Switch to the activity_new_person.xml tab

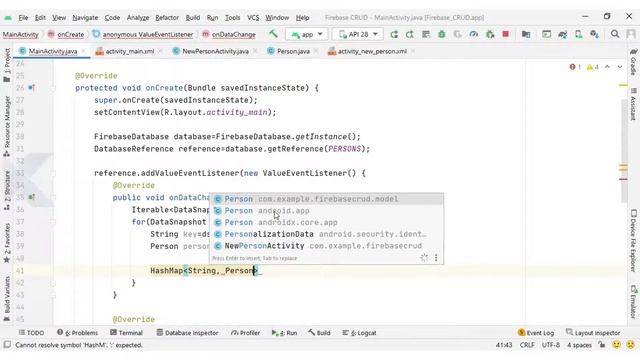click(x=372, y=51)
